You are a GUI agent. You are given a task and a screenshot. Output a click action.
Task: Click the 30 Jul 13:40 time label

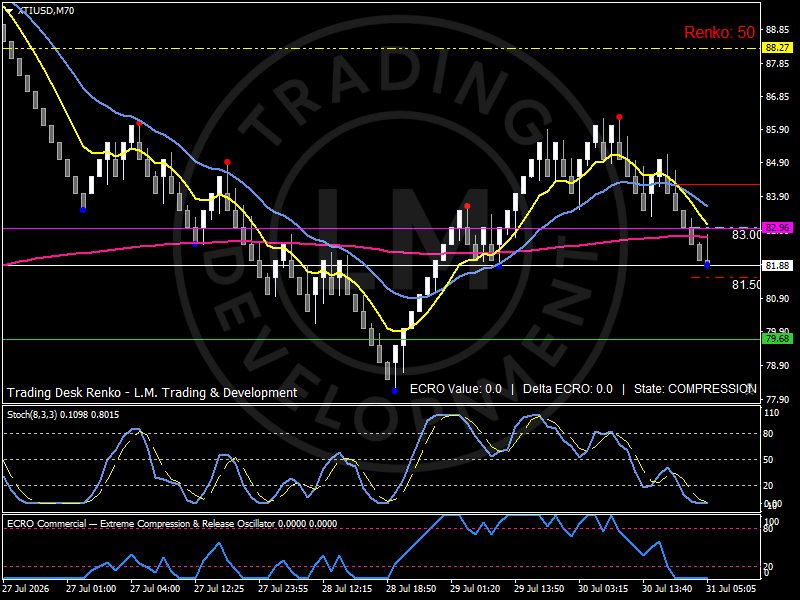[x=667, y=588]
